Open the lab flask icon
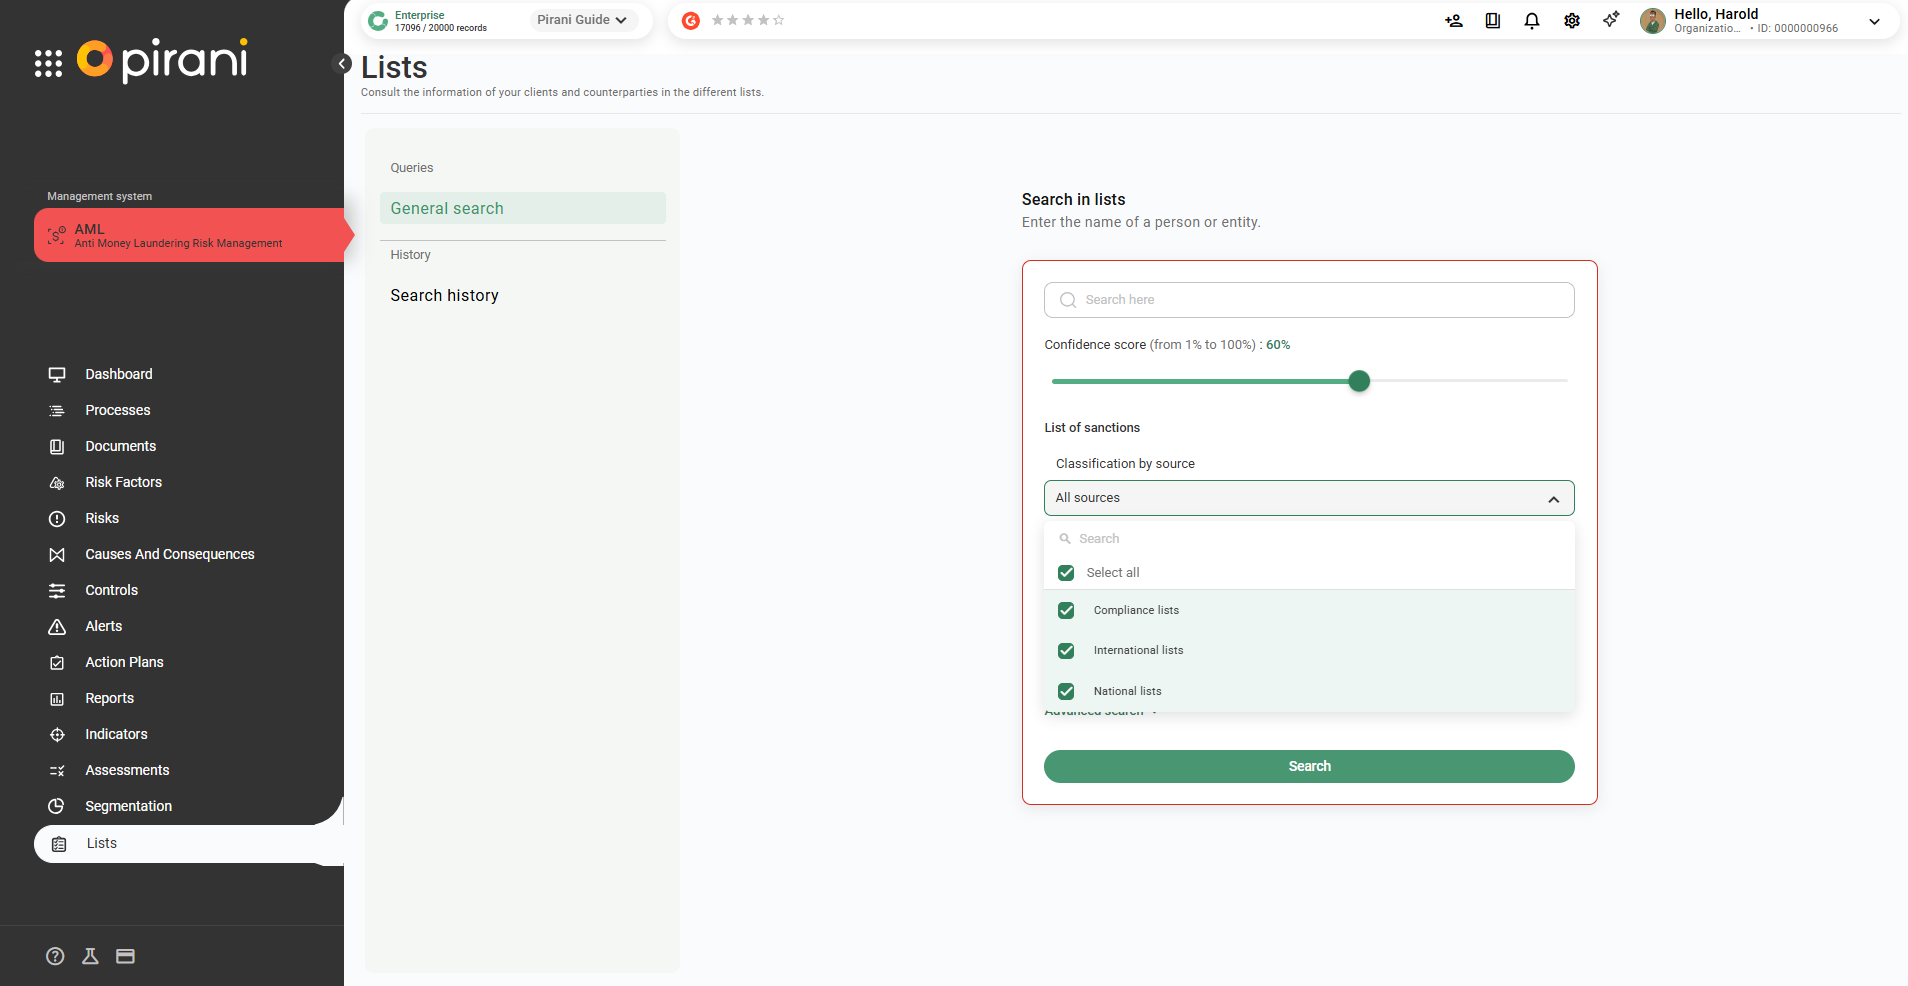Image resolution: width=1908 pixels, height=986 pixels. tap(90, 956)
